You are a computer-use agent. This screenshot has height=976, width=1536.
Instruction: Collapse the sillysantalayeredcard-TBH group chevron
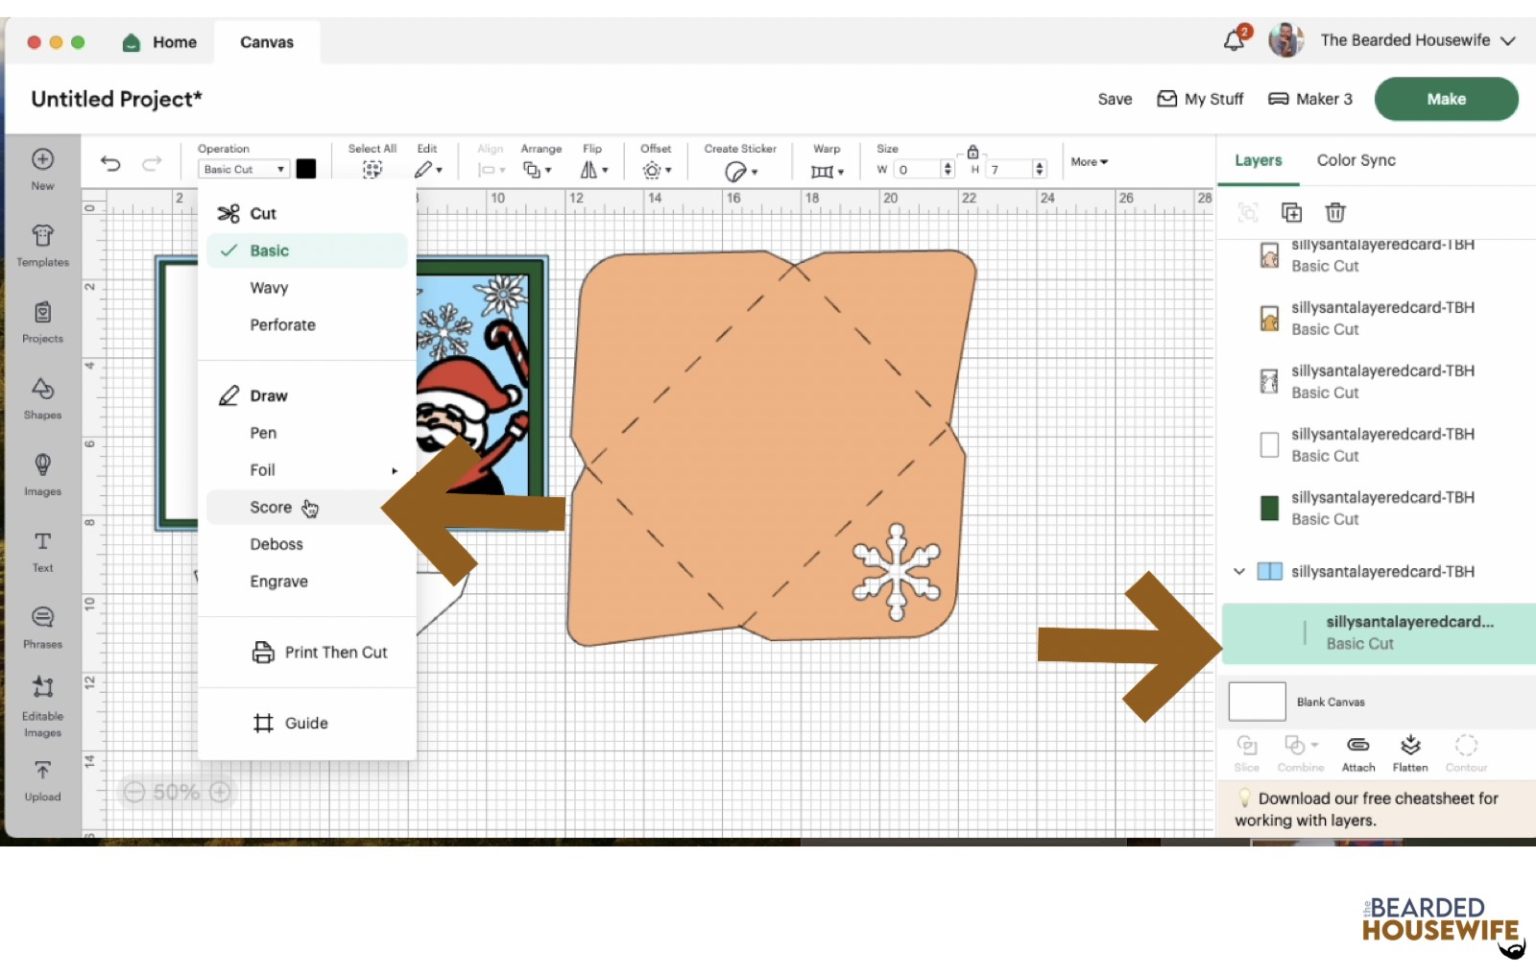tap(1239, 572)
